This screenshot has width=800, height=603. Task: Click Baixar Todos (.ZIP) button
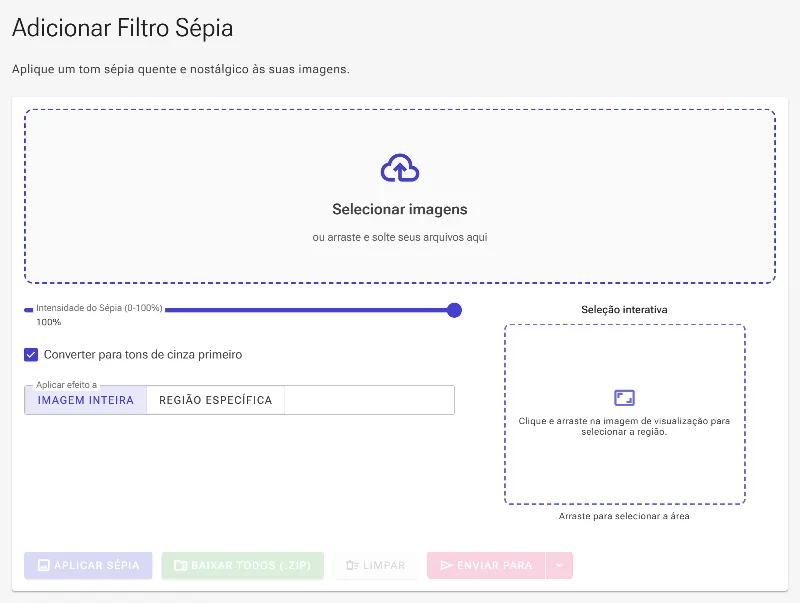(243, 565)
